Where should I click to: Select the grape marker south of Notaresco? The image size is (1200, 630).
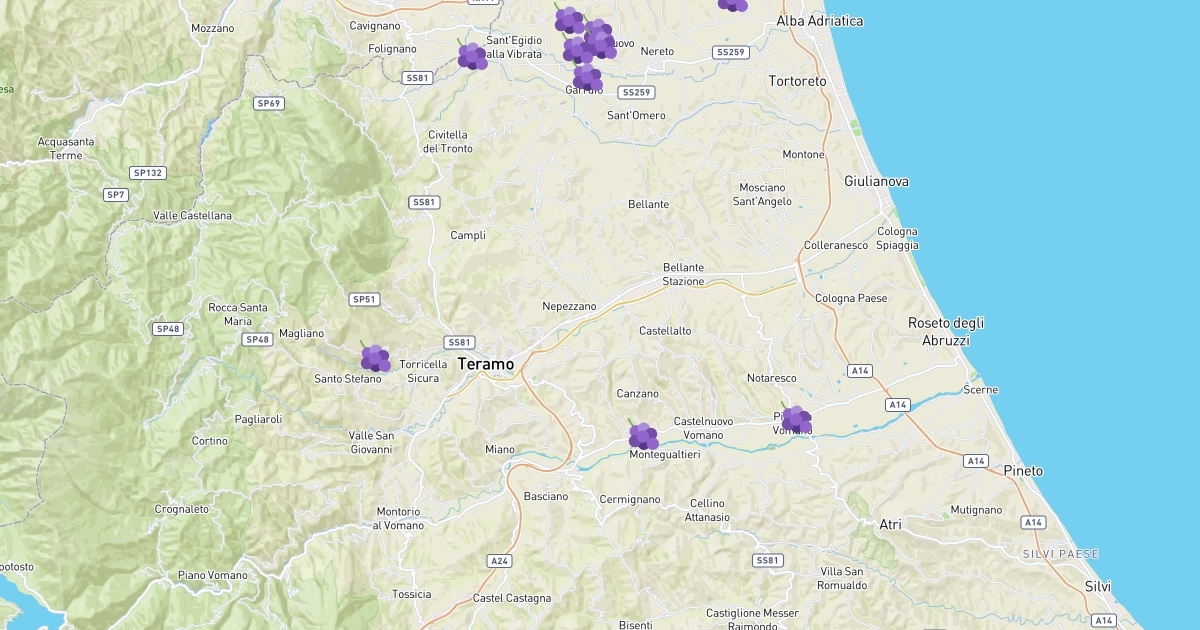click(796, 419)
